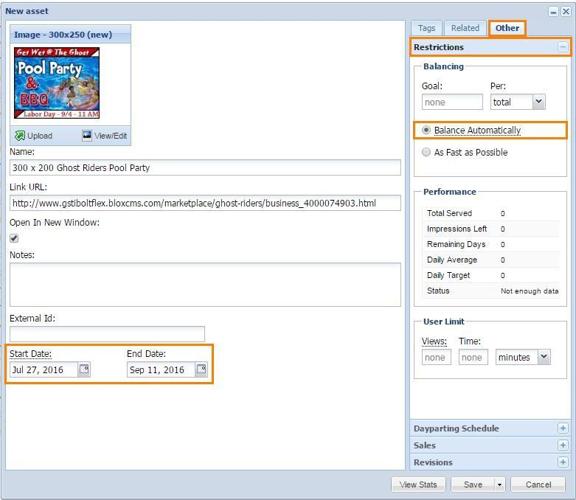Click the Link URL input field
The width and height of the screenshot is (576, 500).
(205, 203)
